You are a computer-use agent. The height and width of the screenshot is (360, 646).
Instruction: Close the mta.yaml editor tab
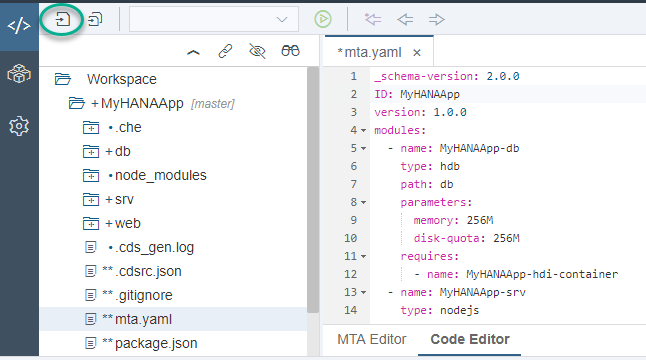pos(417,53)
